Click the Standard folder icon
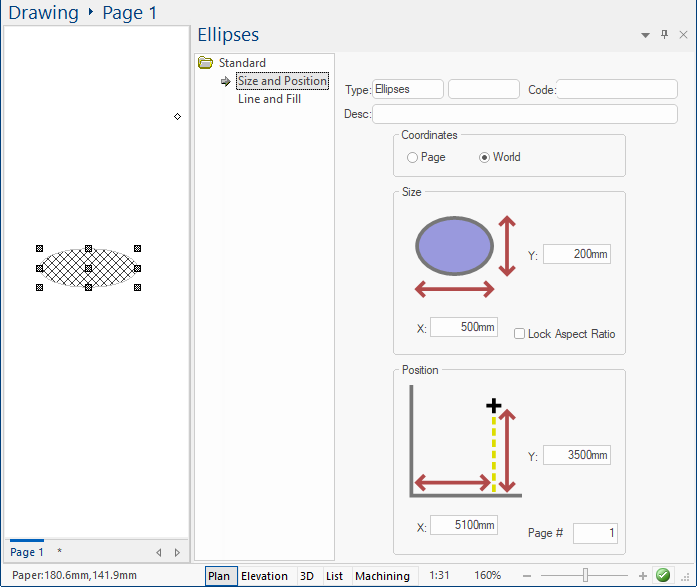The width and height of the screenshot is (697, 587). tap(206, 63)
